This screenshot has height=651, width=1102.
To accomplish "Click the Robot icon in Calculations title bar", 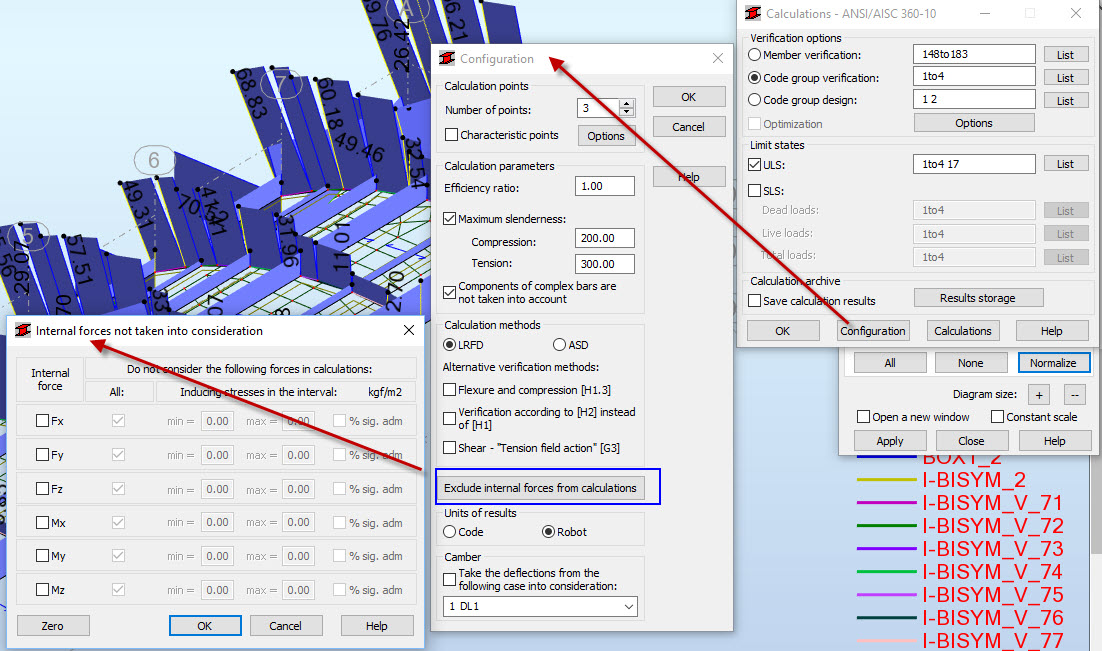I will 753,13.
